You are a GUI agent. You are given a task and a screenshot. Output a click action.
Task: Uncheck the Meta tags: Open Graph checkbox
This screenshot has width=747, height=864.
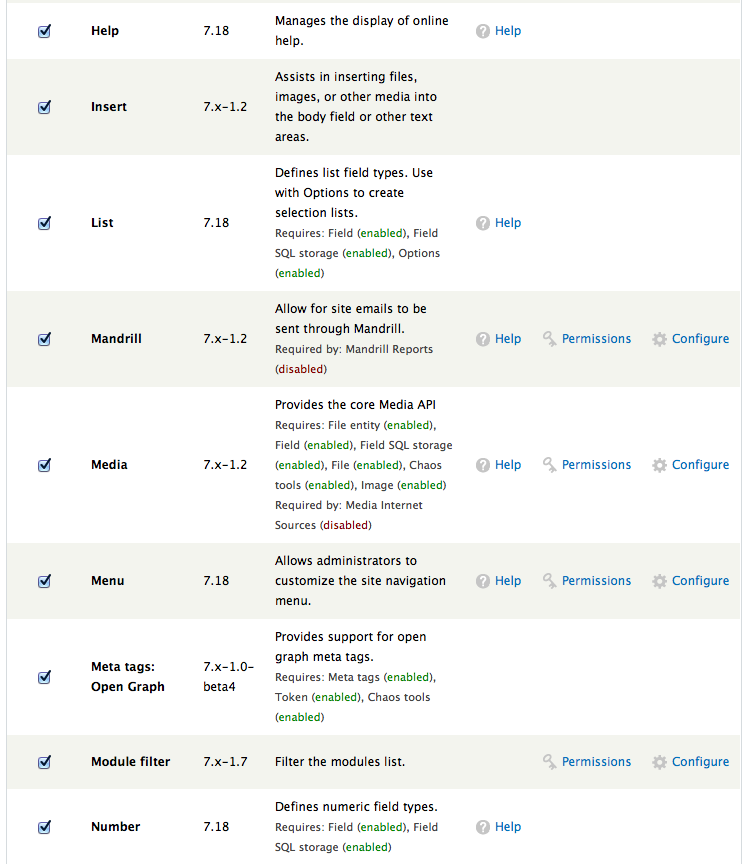(44, 677)
